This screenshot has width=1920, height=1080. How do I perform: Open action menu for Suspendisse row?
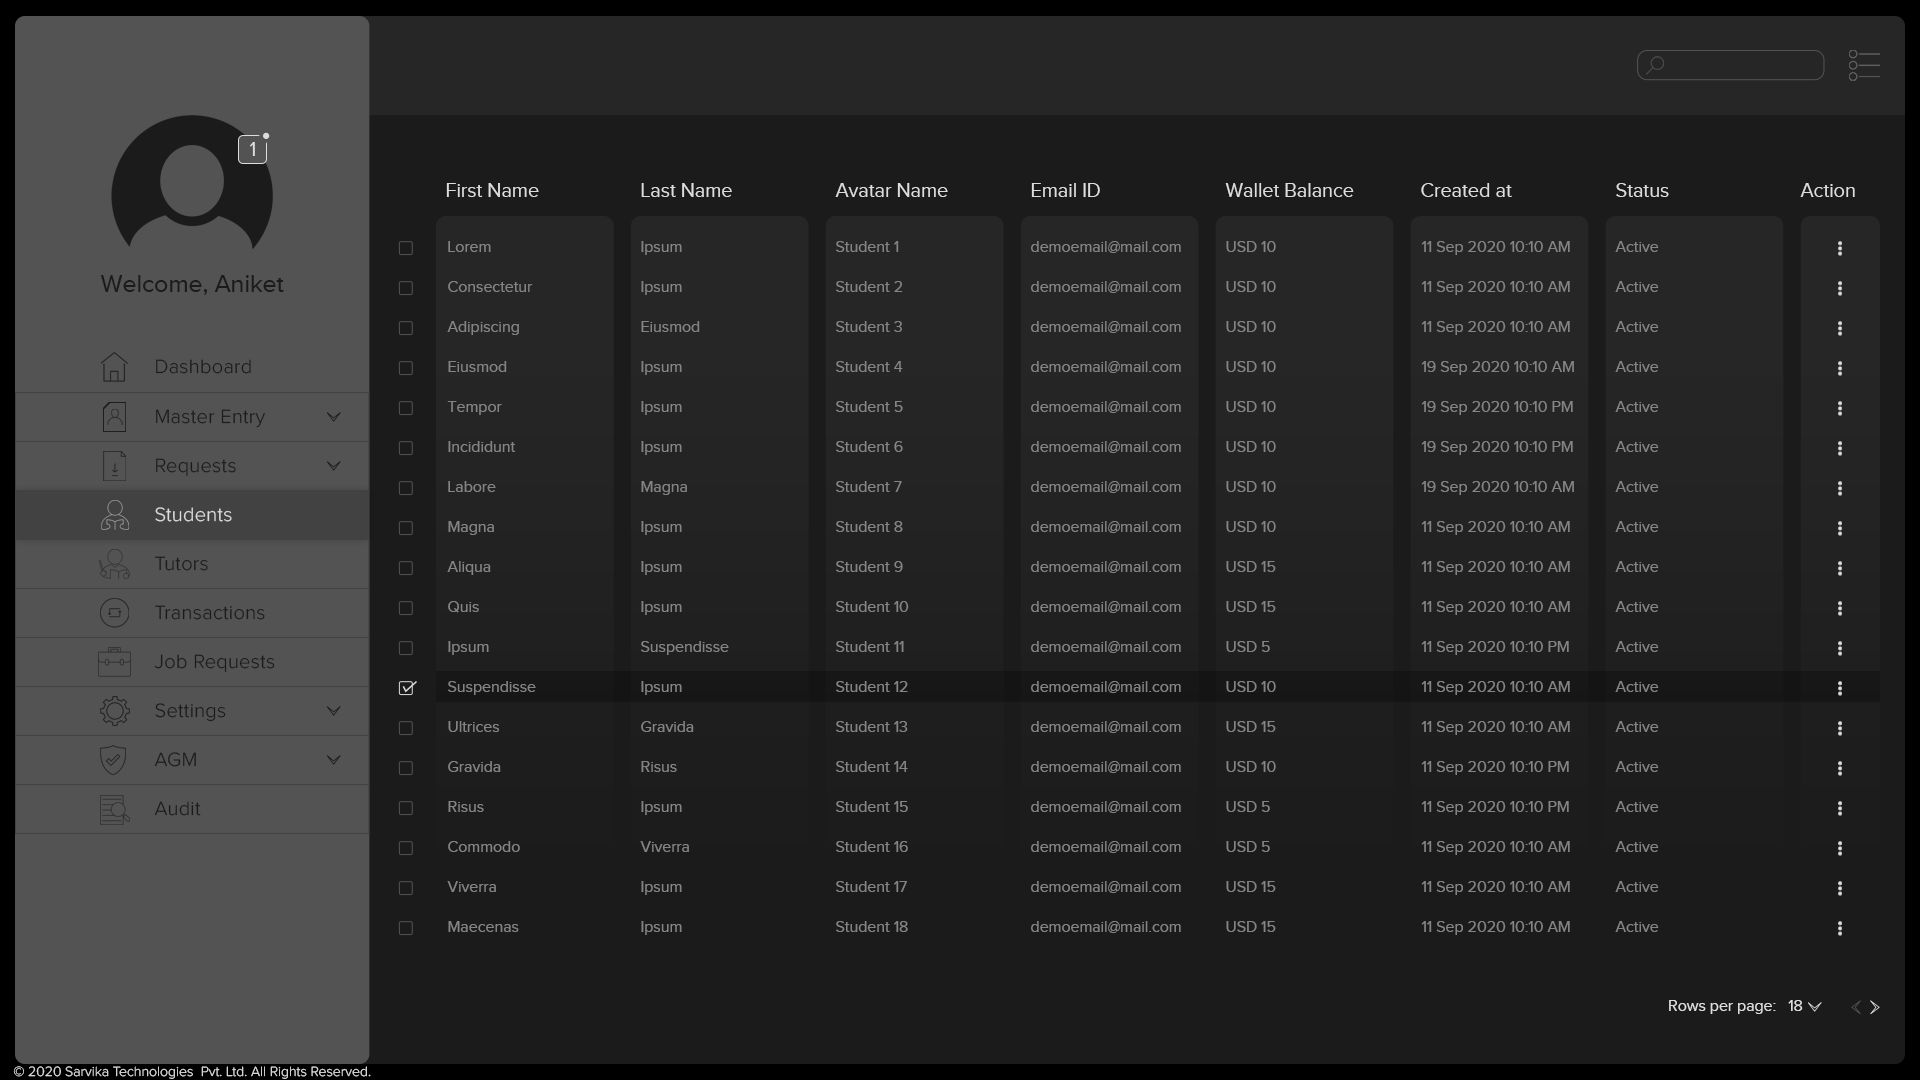coord(1839,688)
